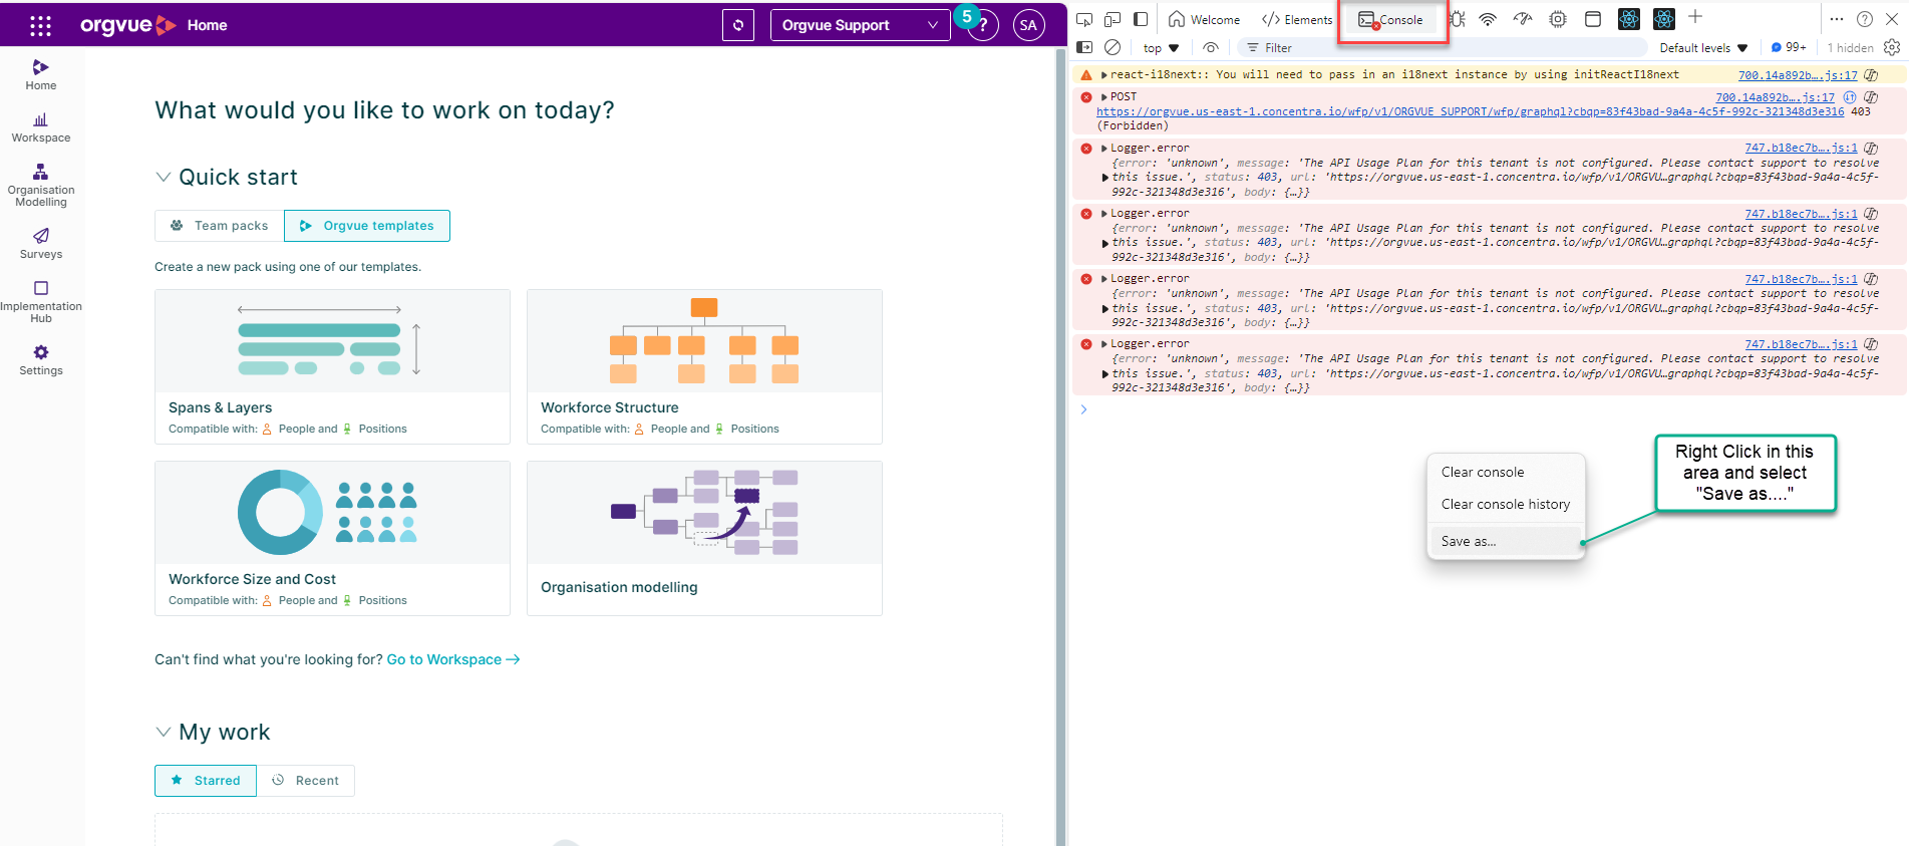Click the 99+ issues counter
The image size is (1909, 851).
click(1788, 47)
